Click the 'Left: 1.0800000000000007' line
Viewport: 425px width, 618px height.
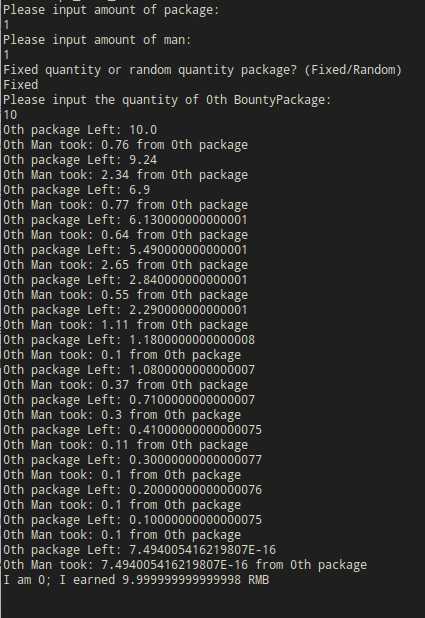[129, 369]
